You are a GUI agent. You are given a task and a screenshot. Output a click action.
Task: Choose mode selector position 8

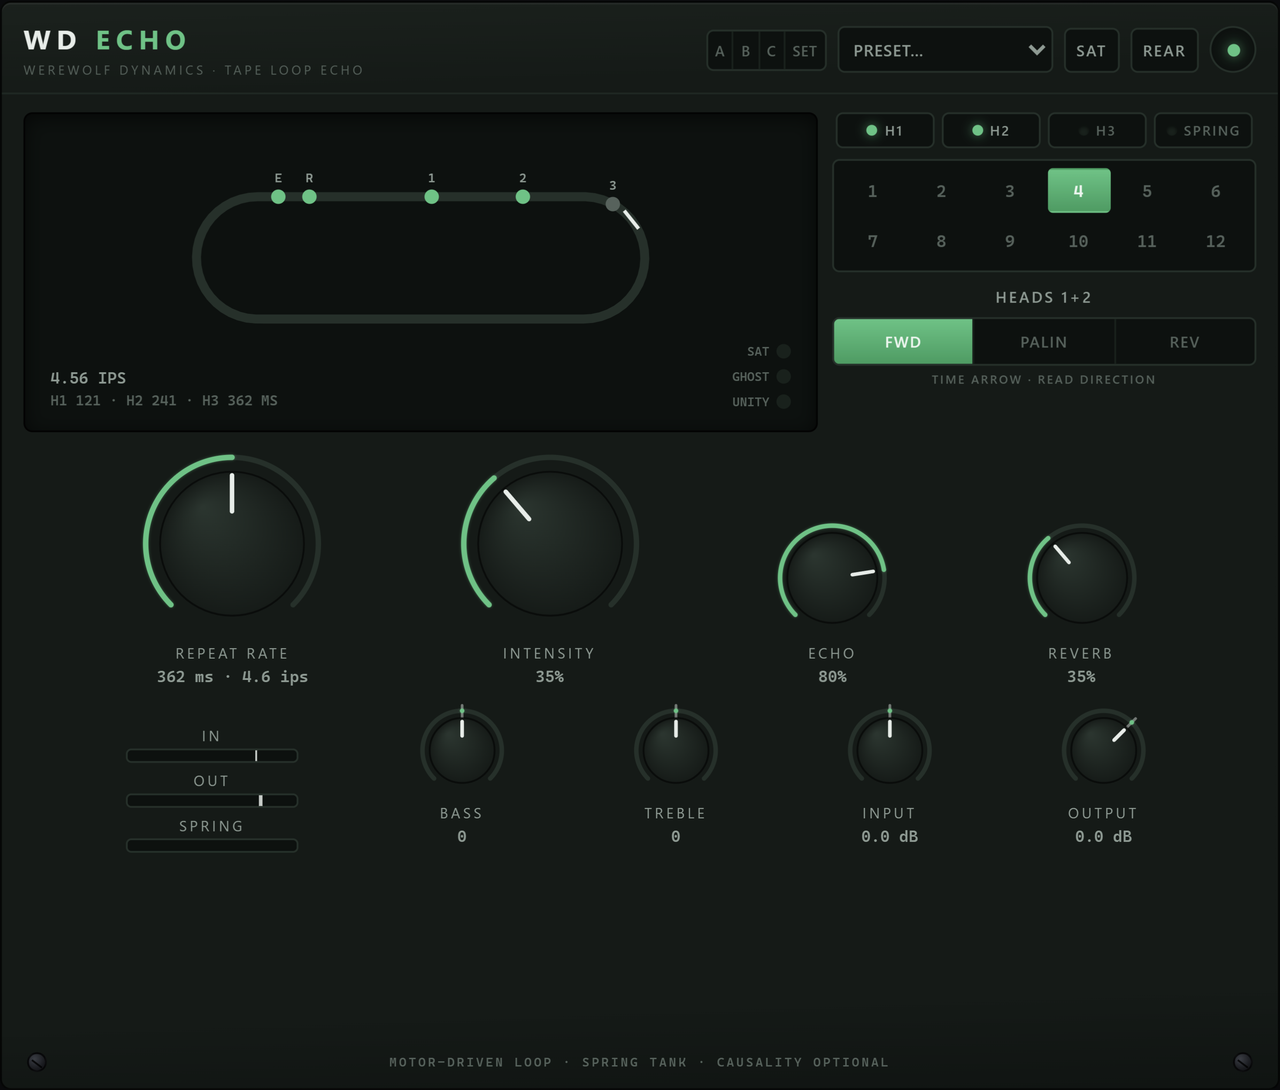[941, 241]
